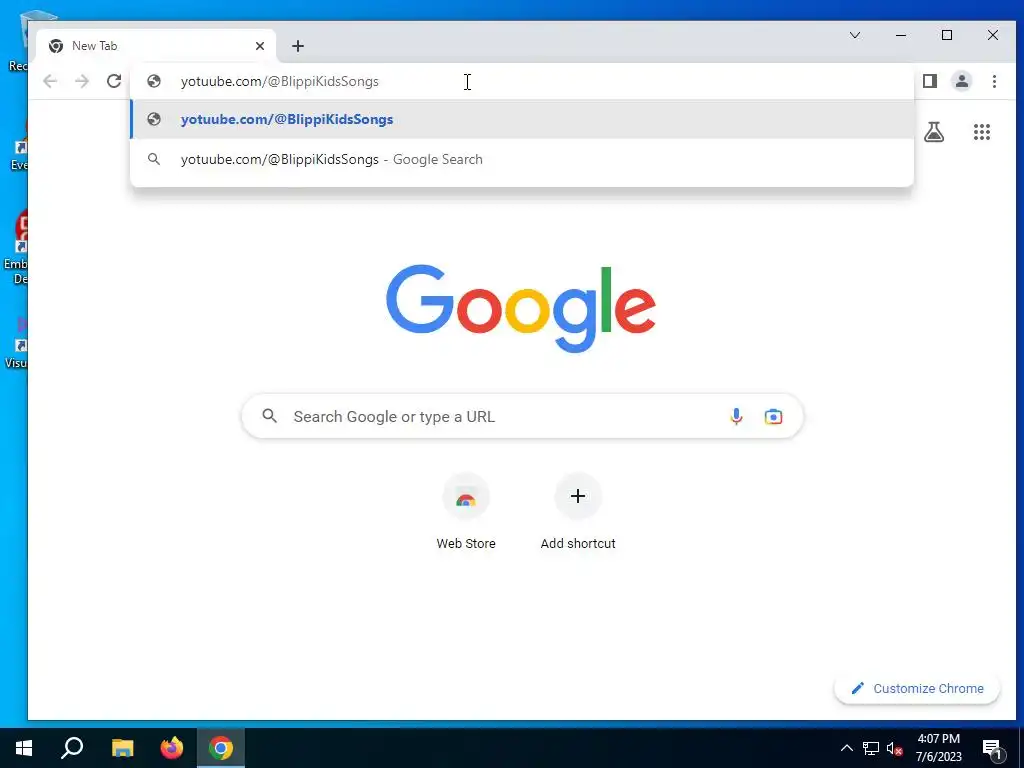Click the address bar with yotuube.com URL

click(521, 81)
